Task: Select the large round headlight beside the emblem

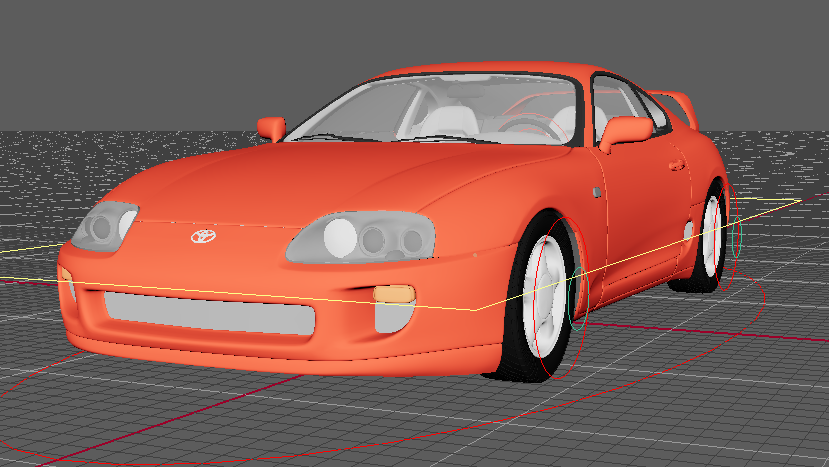Action: (341, 236)
